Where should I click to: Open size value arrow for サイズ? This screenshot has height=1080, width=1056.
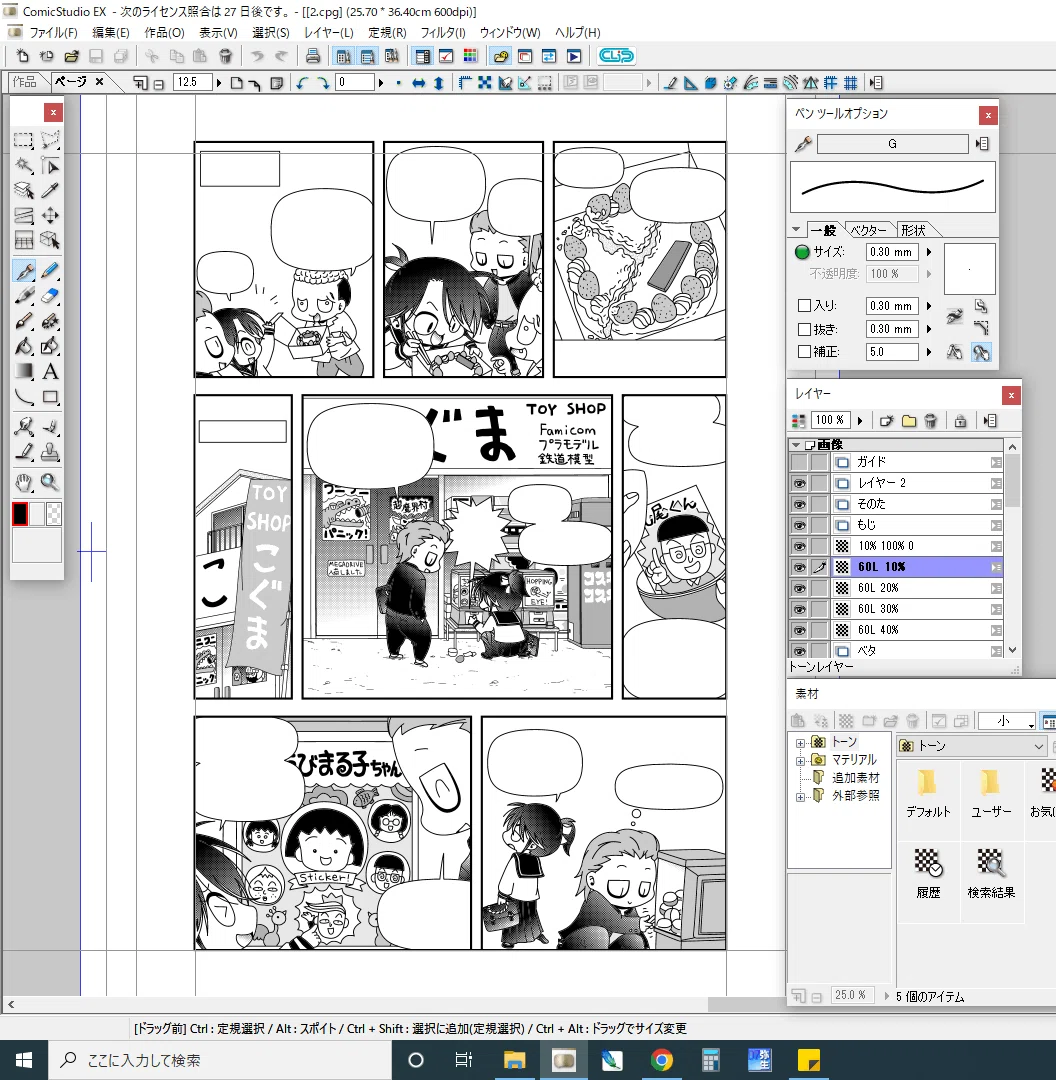[x=929, y=252]
